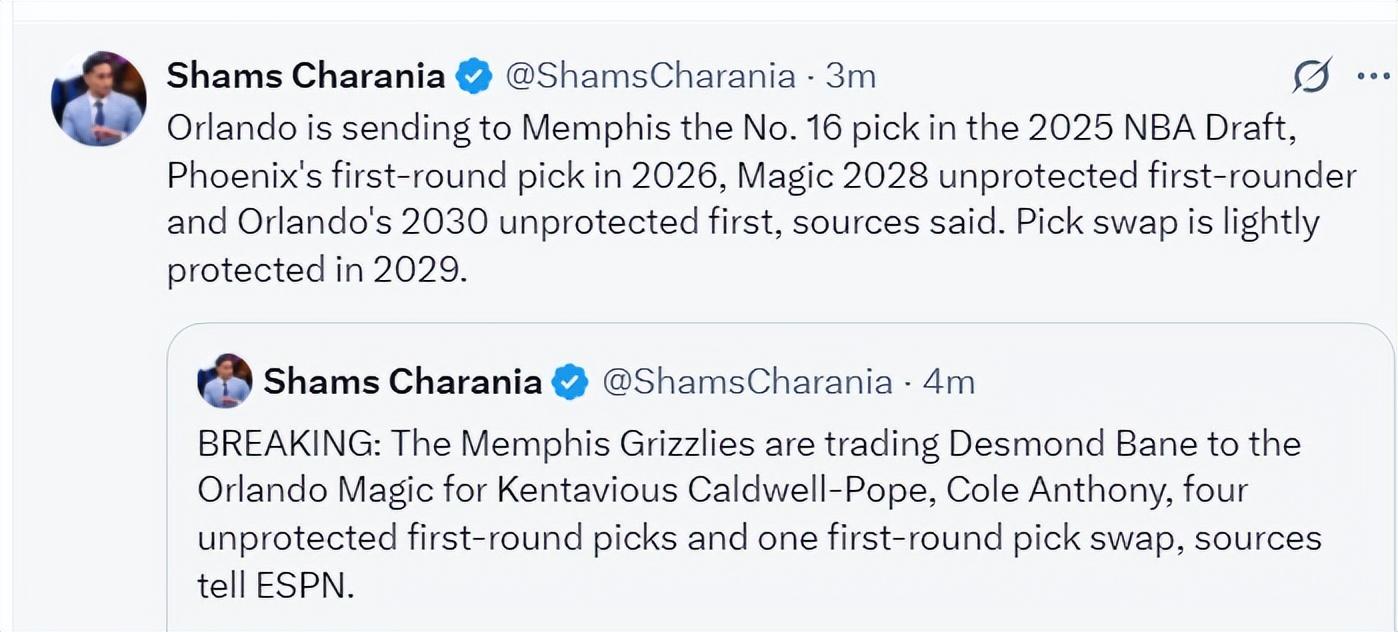Viewport: 1398px width, 632px height.
Task: Click the Grok slashed-circle icon on the tweet
Action: pos(1311,76)
